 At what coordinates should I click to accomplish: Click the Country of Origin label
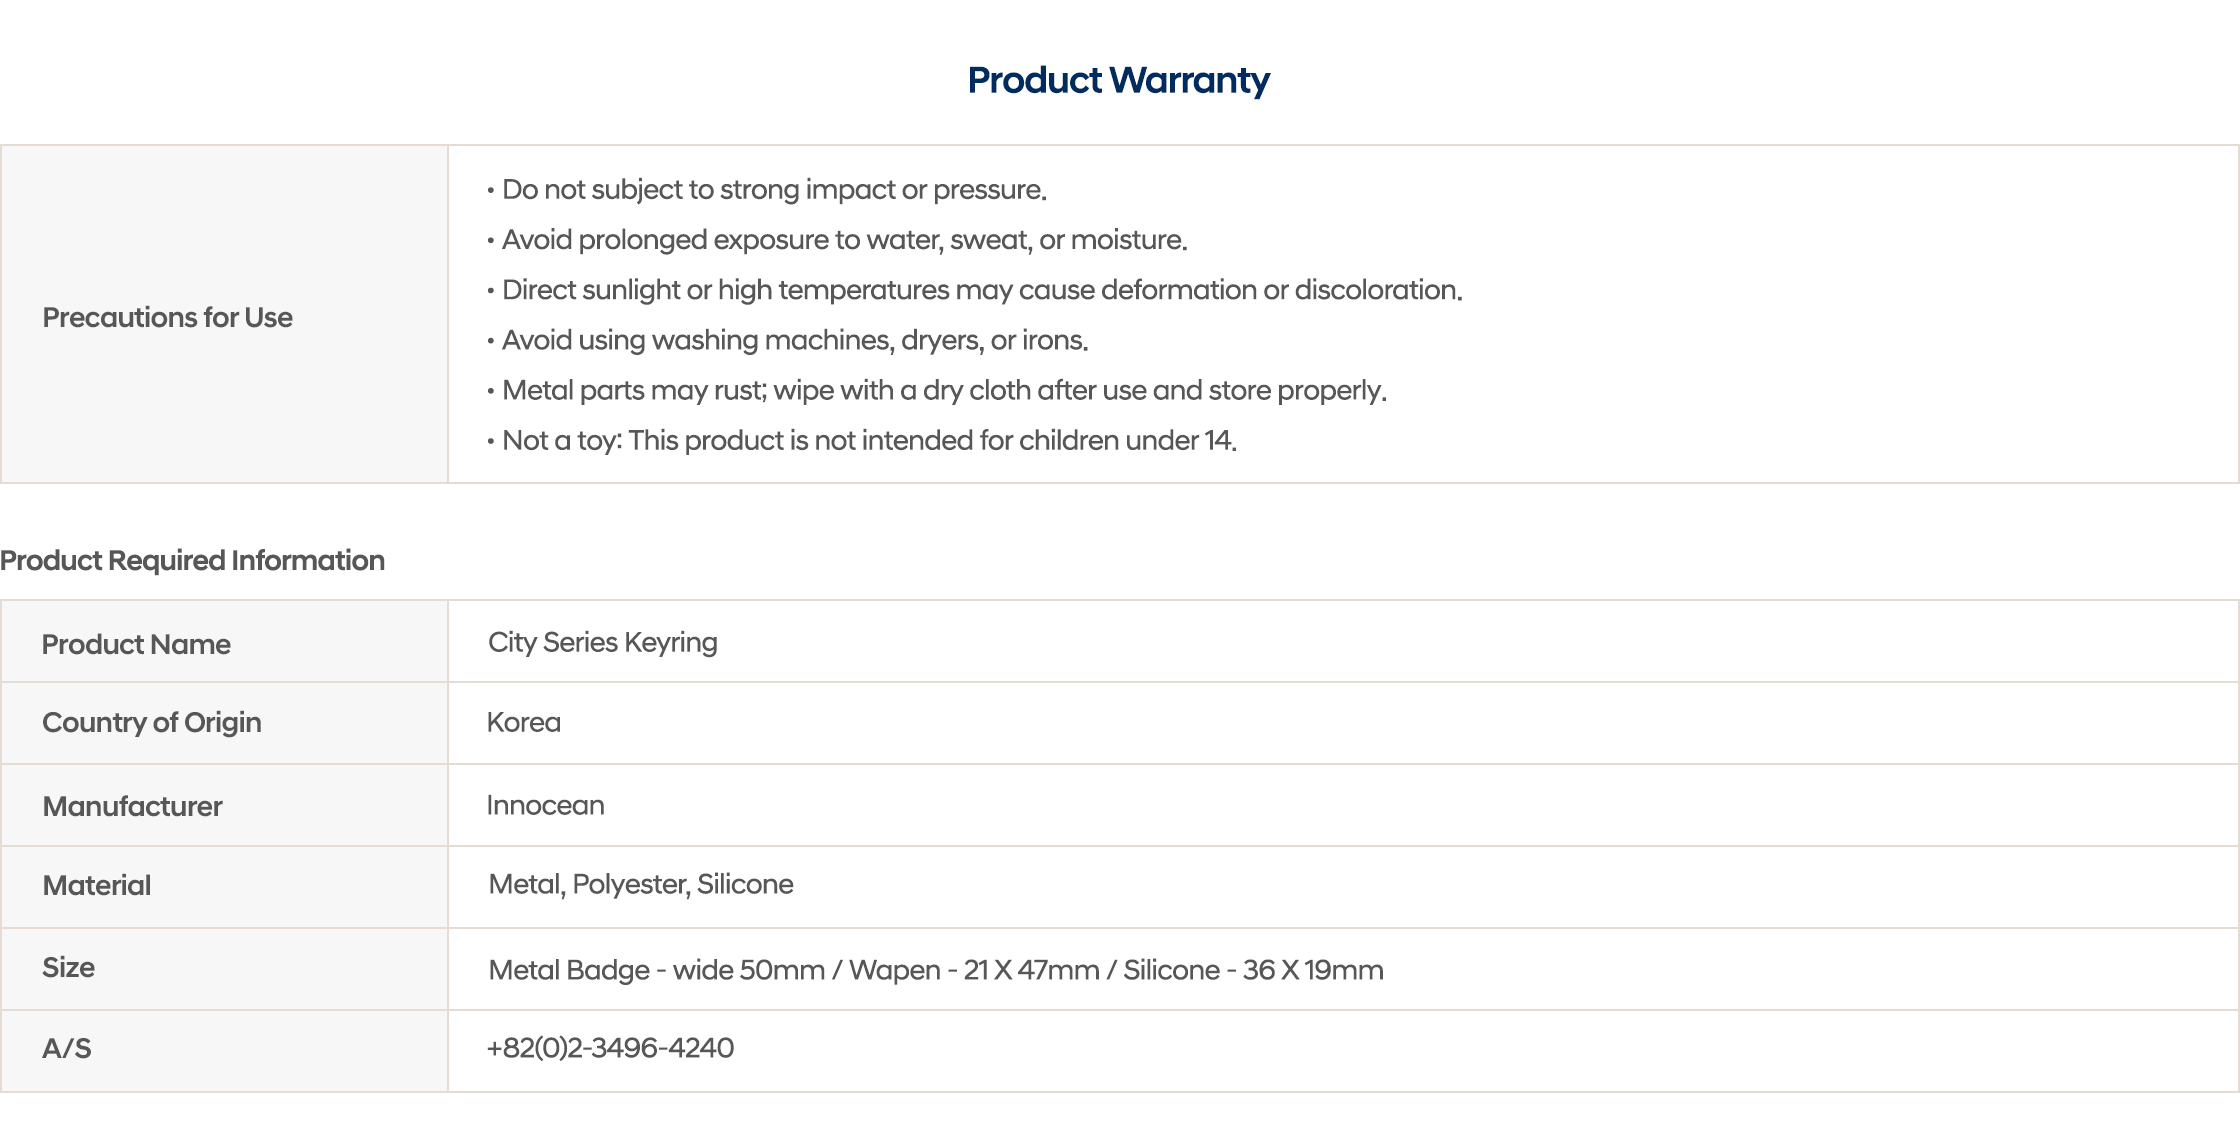152,722
